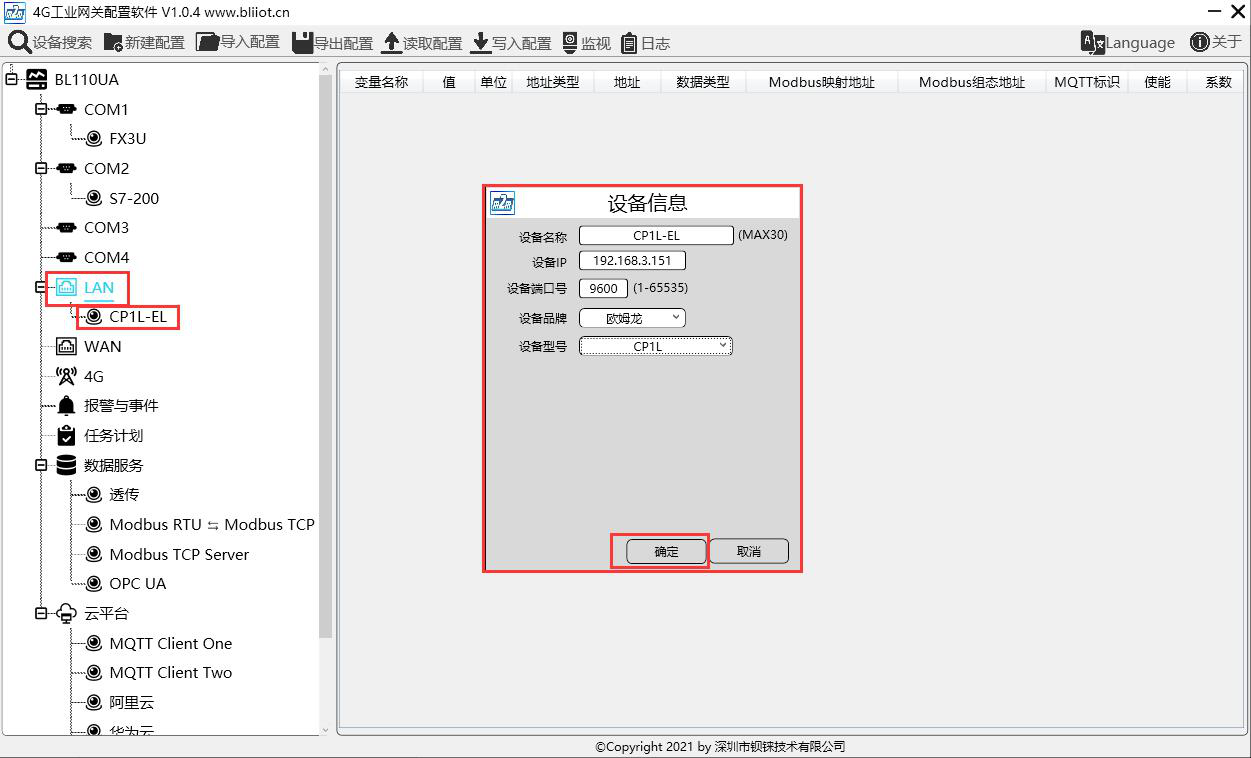Click the device IP input field
Image resolution: width=1251 pixels, height=758 pixels.
pyautogui.click(x=632, y=260)
